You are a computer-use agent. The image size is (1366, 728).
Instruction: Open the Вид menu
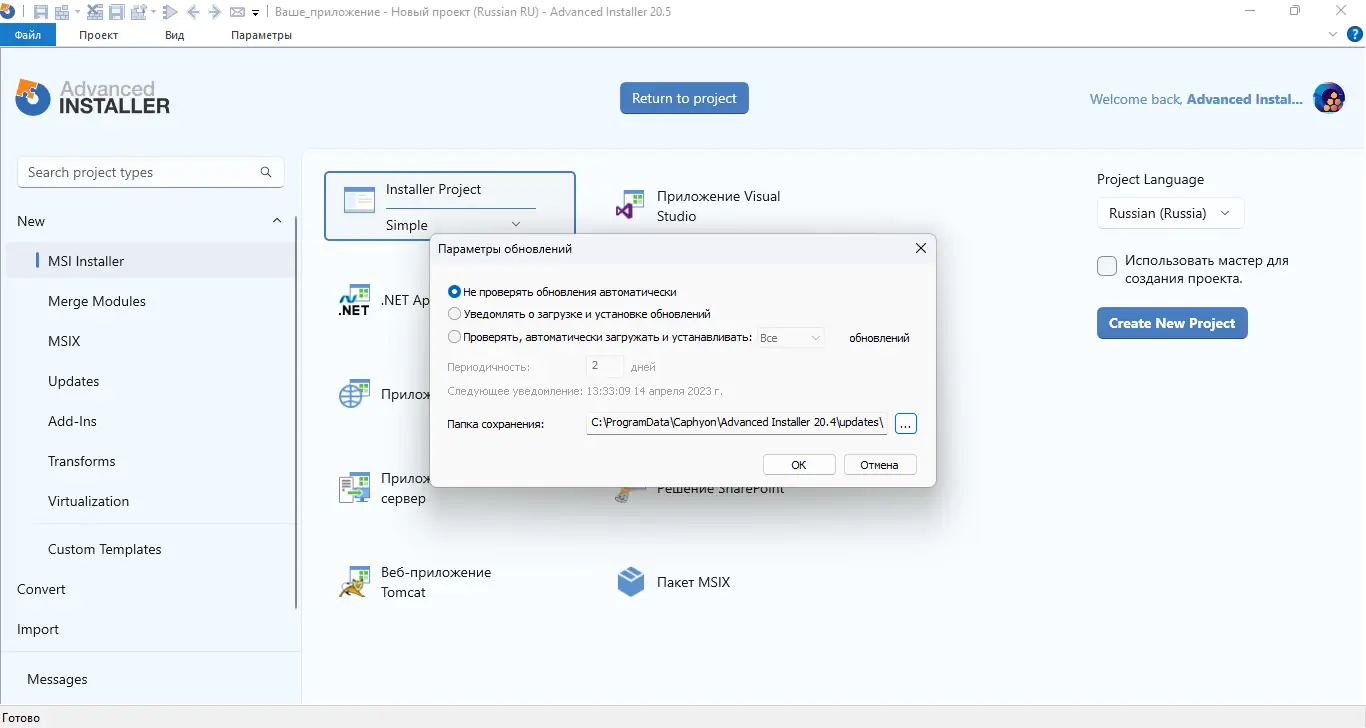[174, 34]
